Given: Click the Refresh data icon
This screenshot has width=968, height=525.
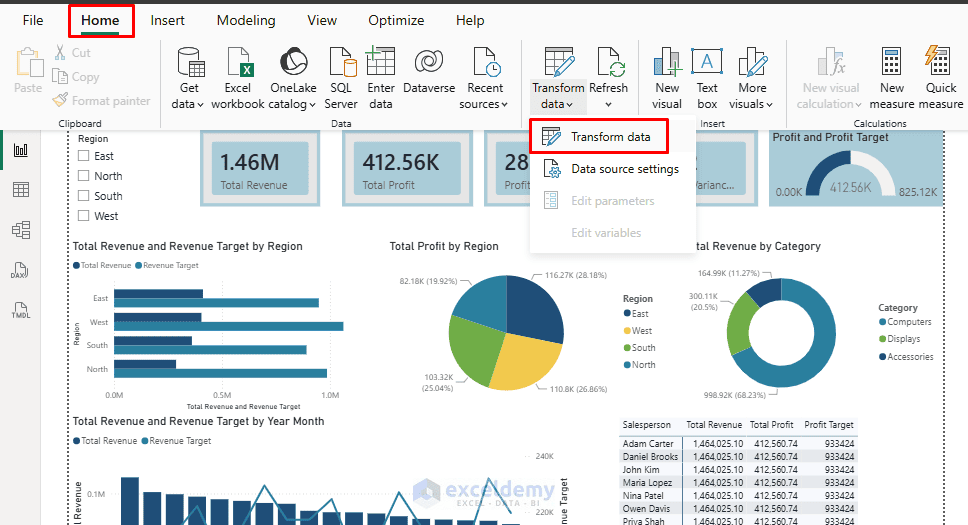Looking at the screenshot, I should 609,62.
